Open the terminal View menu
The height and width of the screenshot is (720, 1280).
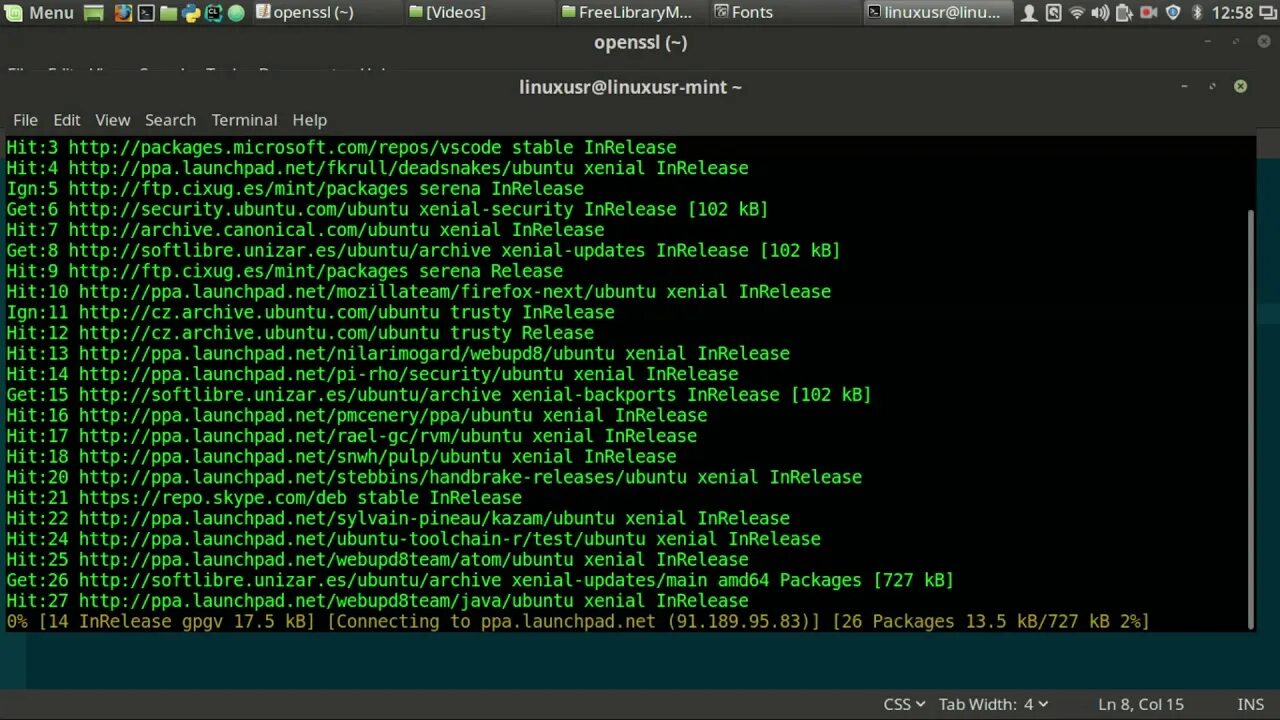113,119
